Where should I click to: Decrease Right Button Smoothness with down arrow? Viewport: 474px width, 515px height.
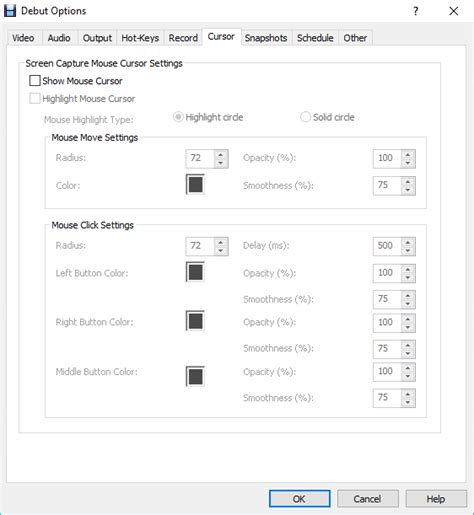point(408,353)
